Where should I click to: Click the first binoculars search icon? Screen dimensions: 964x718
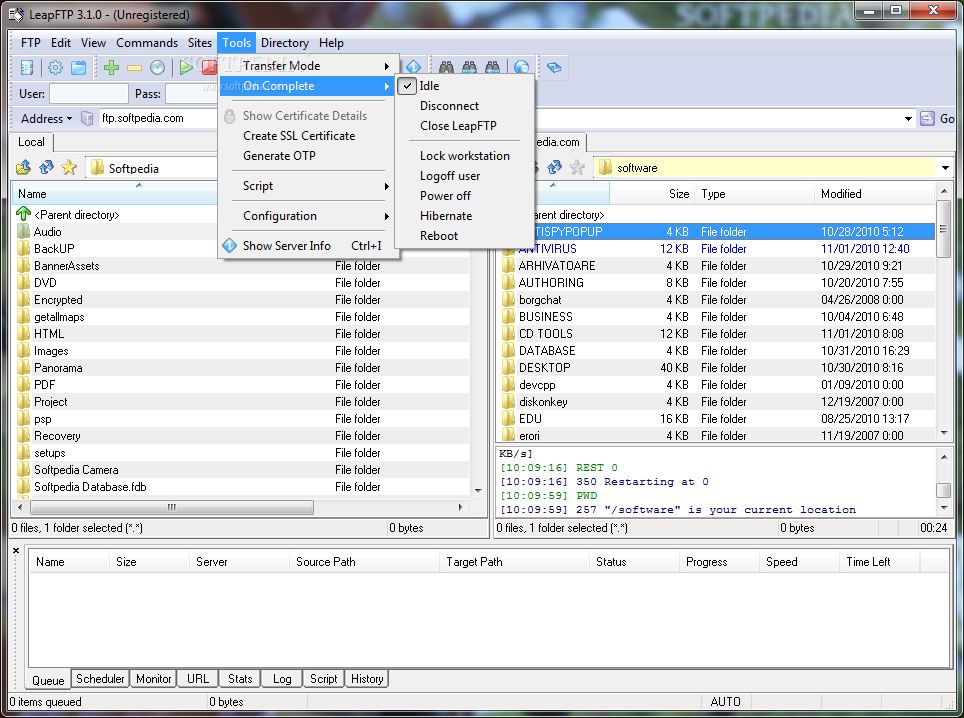446,67
